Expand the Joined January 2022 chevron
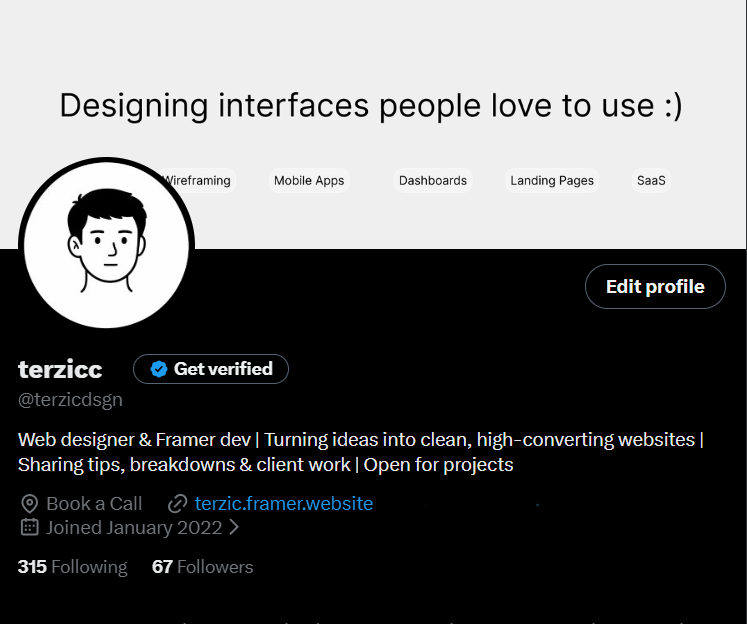Image resolution: width=747 pixels, height=624 pixels. pyautogui.click(x=234, y=527)
